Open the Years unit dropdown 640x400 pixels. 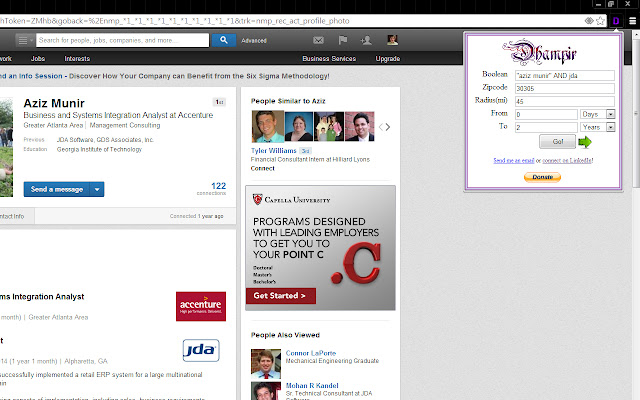point(610,127)
